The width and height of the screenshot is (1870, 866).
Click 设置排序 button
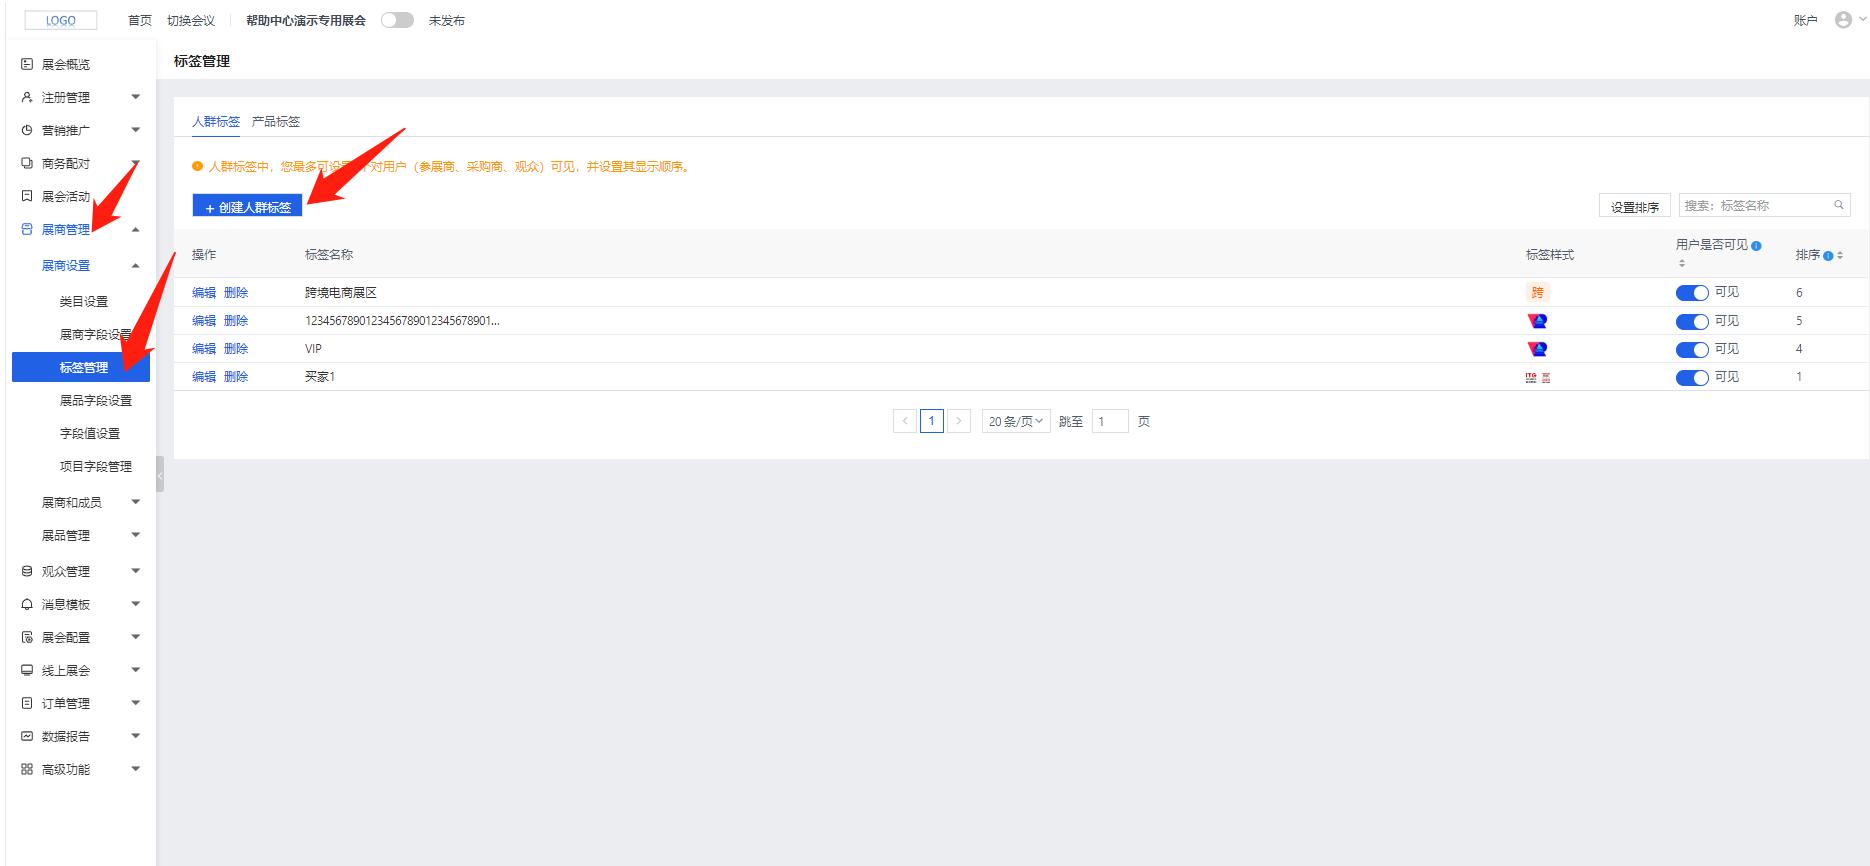1635,206
